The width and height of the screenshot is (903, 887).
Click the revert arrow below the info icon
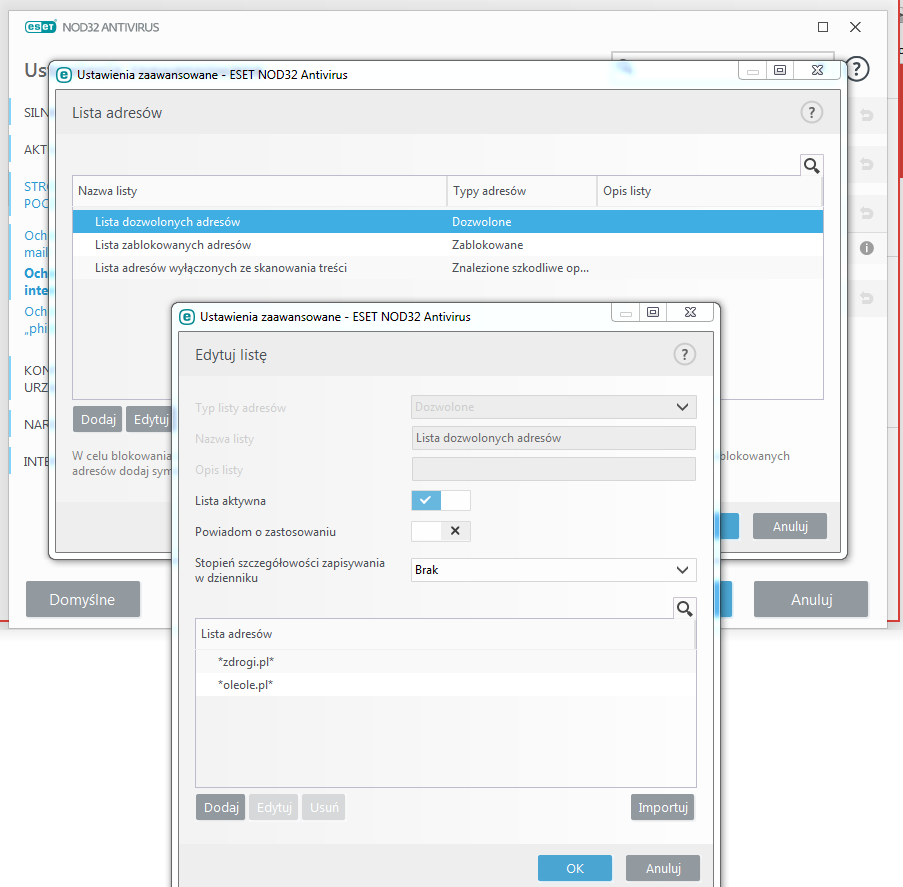point(867,298)
